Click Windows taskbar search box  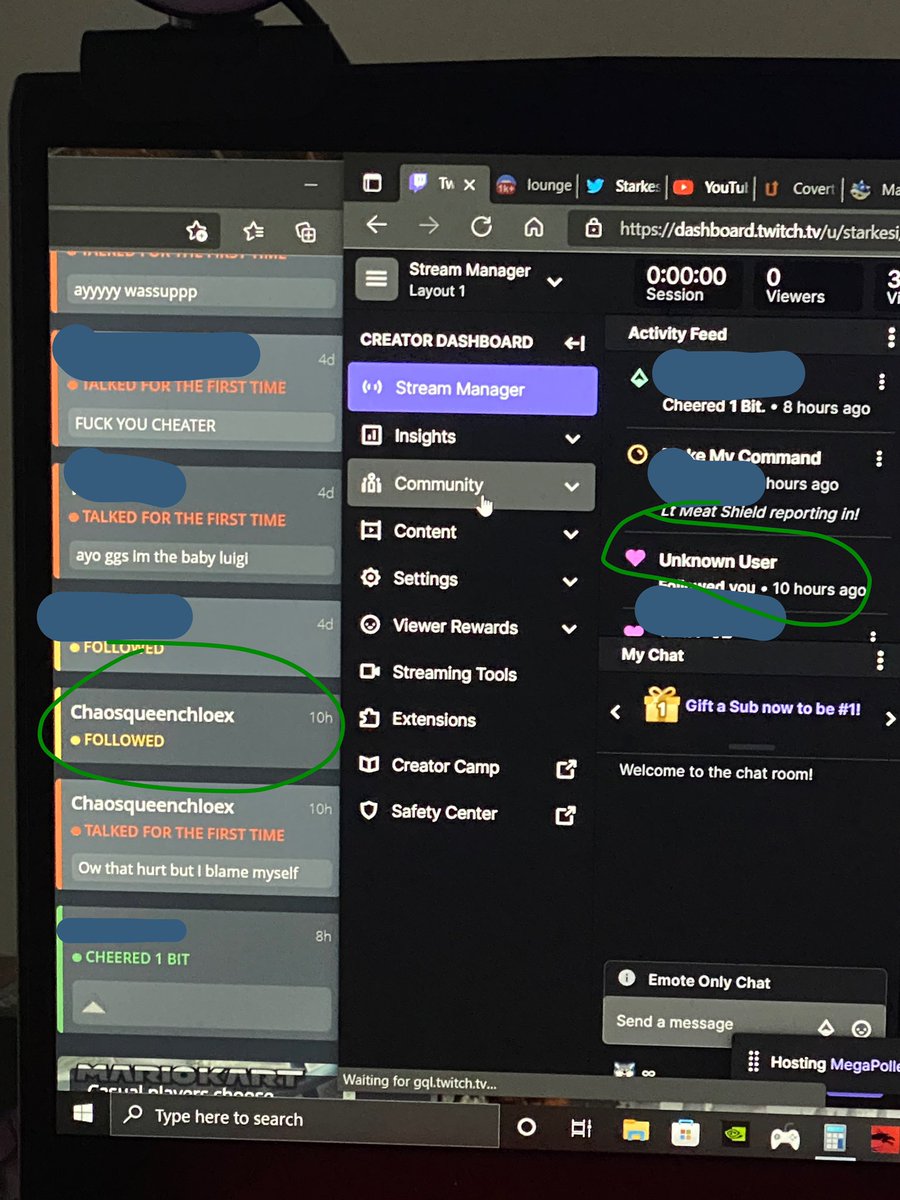[x=305, y=1119]
